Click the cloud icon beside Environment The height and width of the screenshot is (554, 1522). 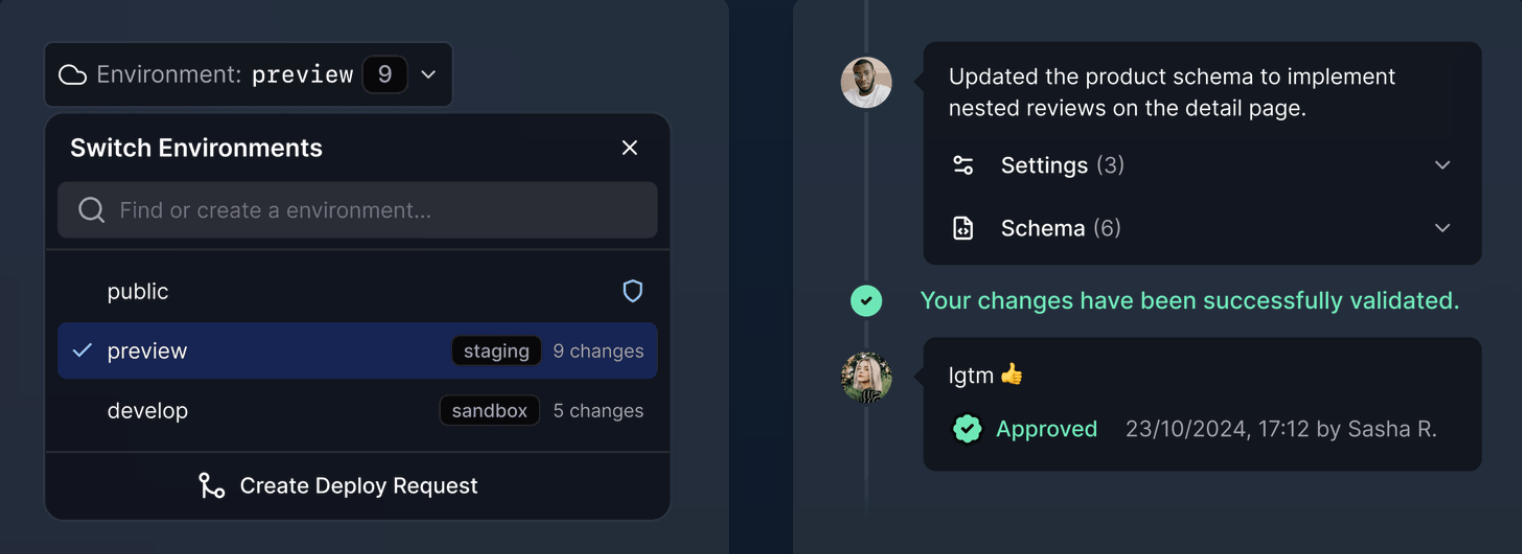pos(72,75)
